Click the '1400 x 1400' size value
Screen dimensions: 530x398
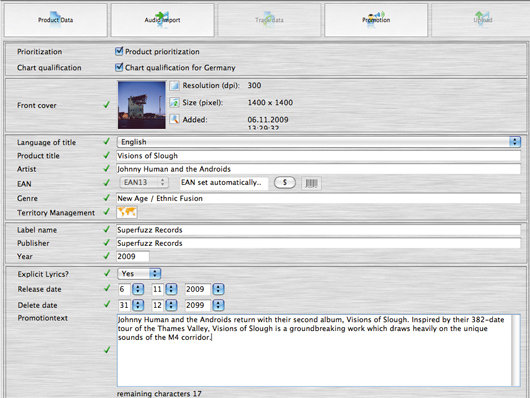(x=270, y=102)
